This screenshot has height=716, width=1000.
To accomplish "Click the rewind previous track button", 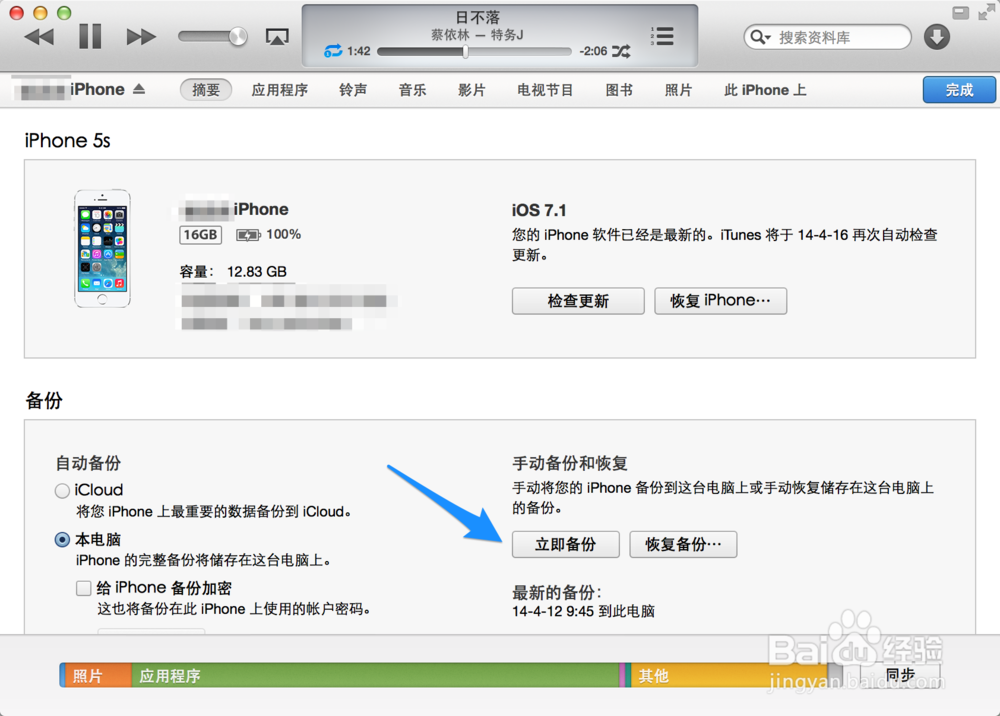I will [x=39, y=37].
